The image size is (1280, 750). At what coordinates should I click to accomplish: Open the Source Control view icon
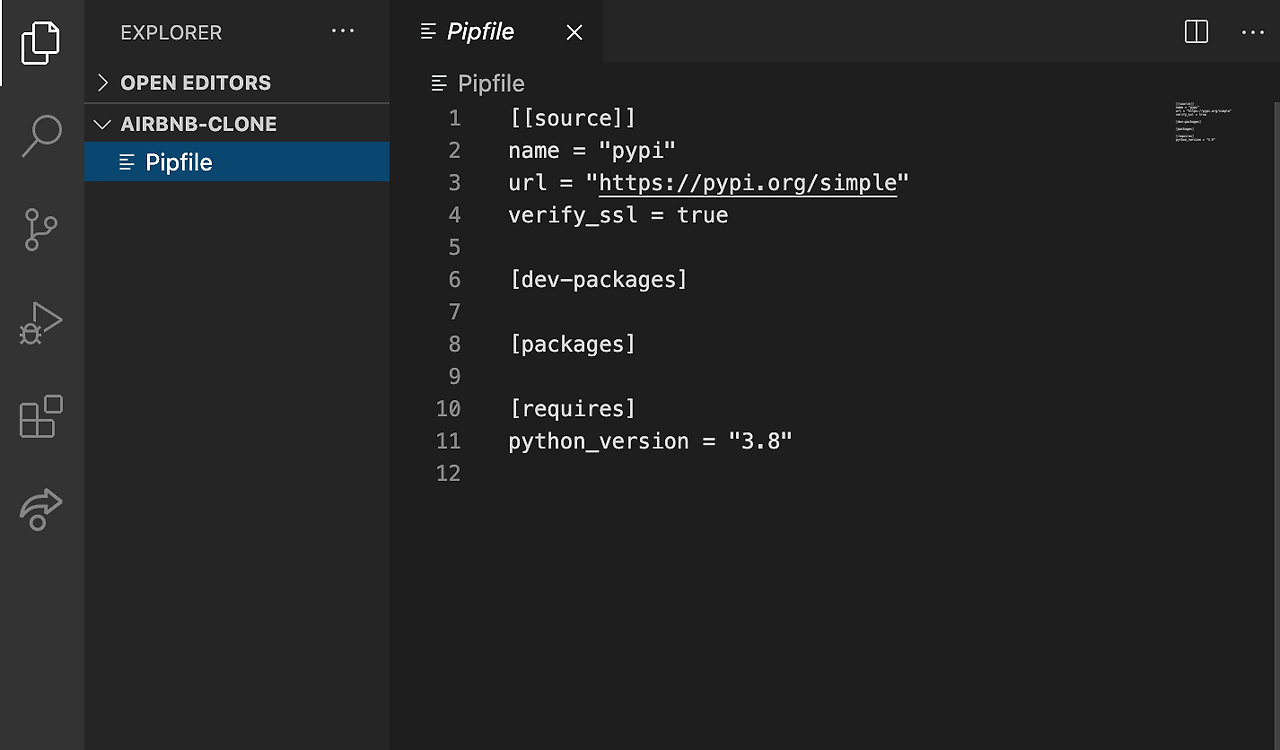[x=41, y=229]
